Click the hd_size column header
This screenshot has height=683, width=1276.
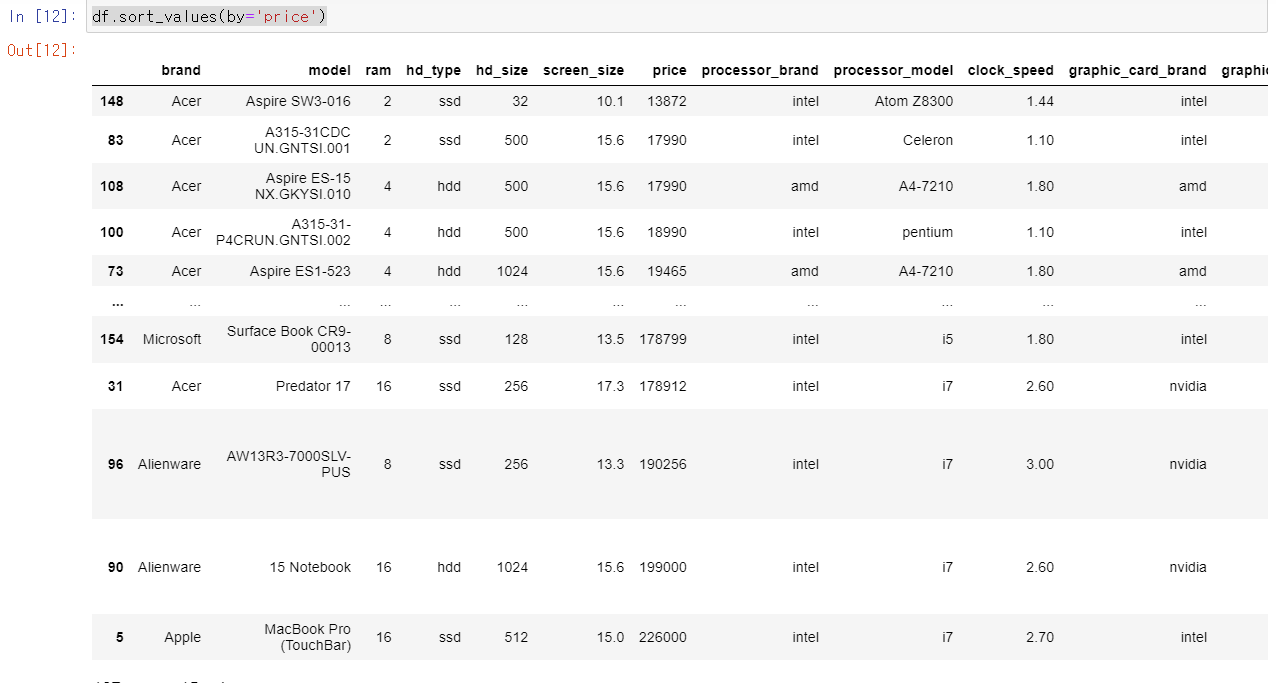click(x=502, y=70)
